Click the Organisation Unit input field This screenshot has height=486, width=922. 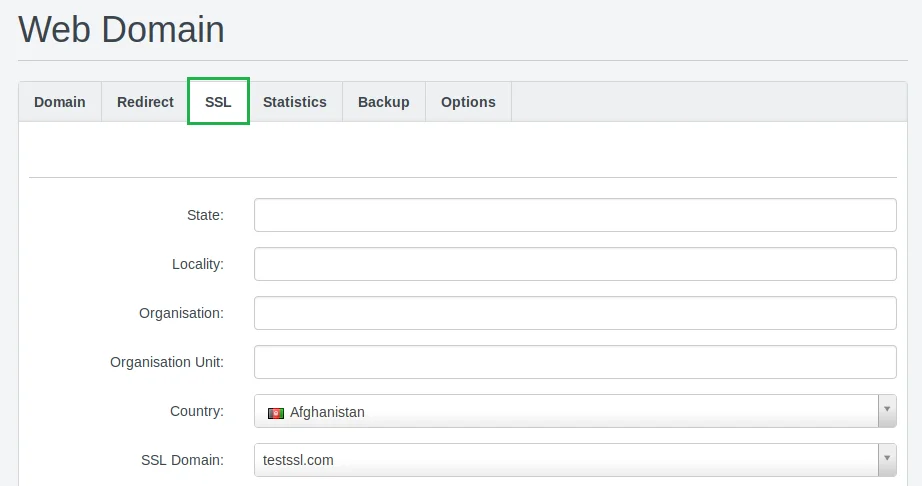(x=575, y=362)
